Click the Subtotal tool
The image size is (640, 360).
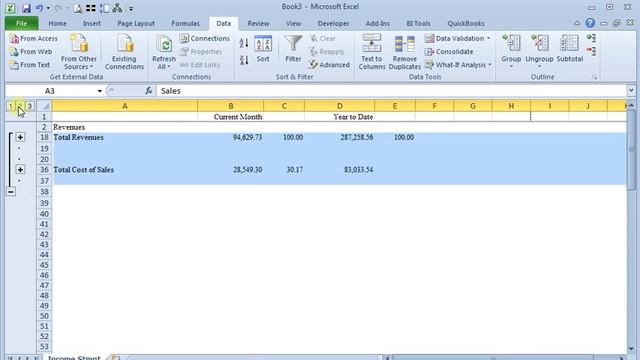pyautogui.click(x=570, y=48)
